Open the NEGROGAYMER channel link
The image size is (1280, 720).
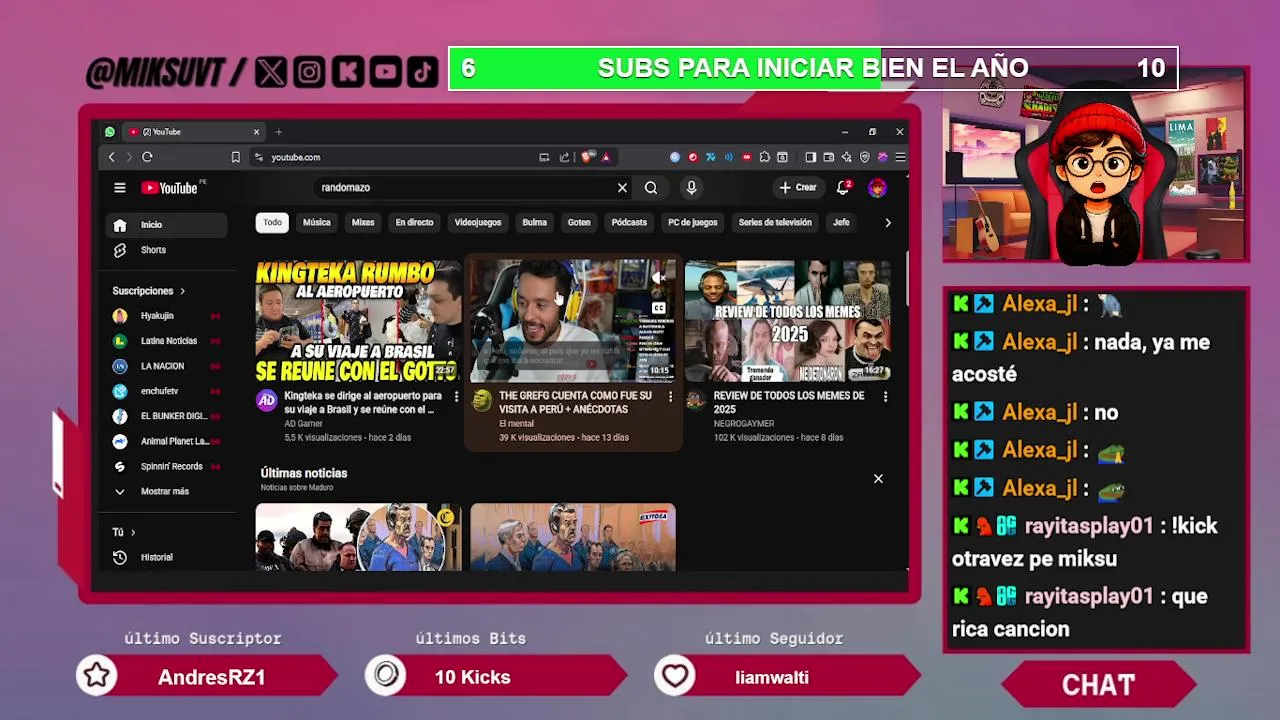[744, 424]
